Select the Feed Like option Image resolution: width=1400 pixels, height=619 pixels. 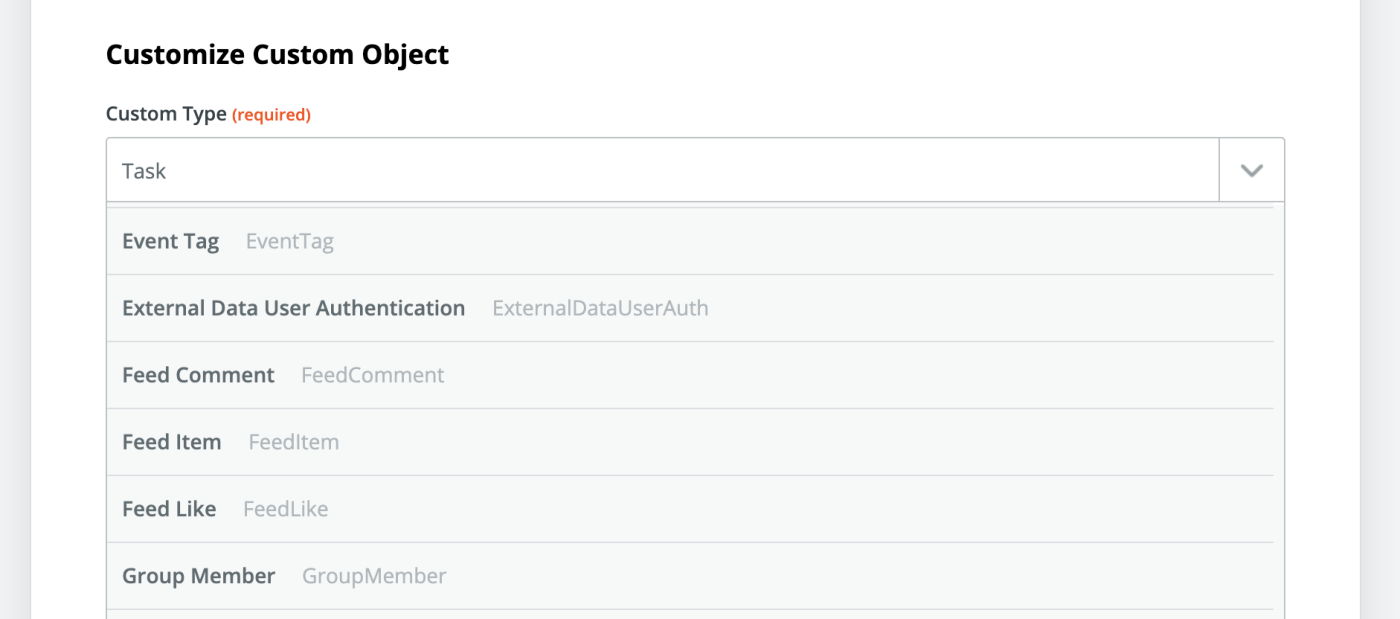(169, 510)
